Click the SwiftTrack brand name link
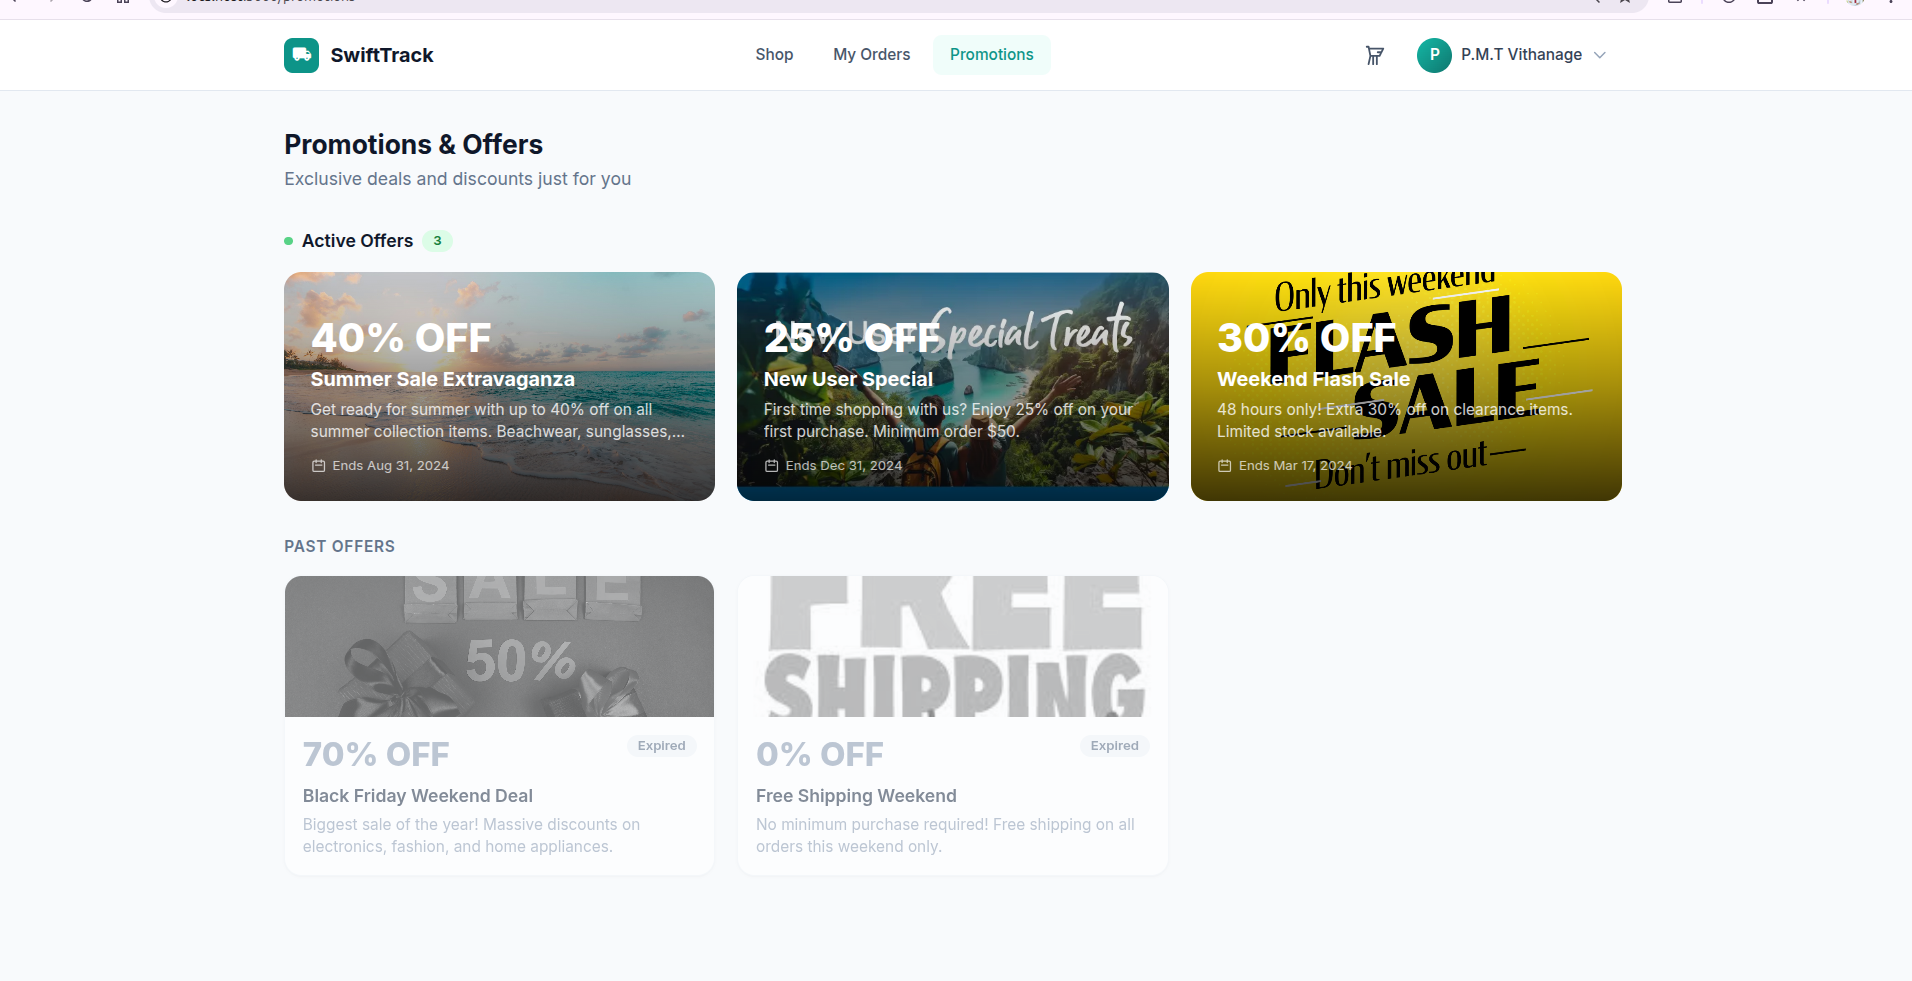 pos(382,55)
